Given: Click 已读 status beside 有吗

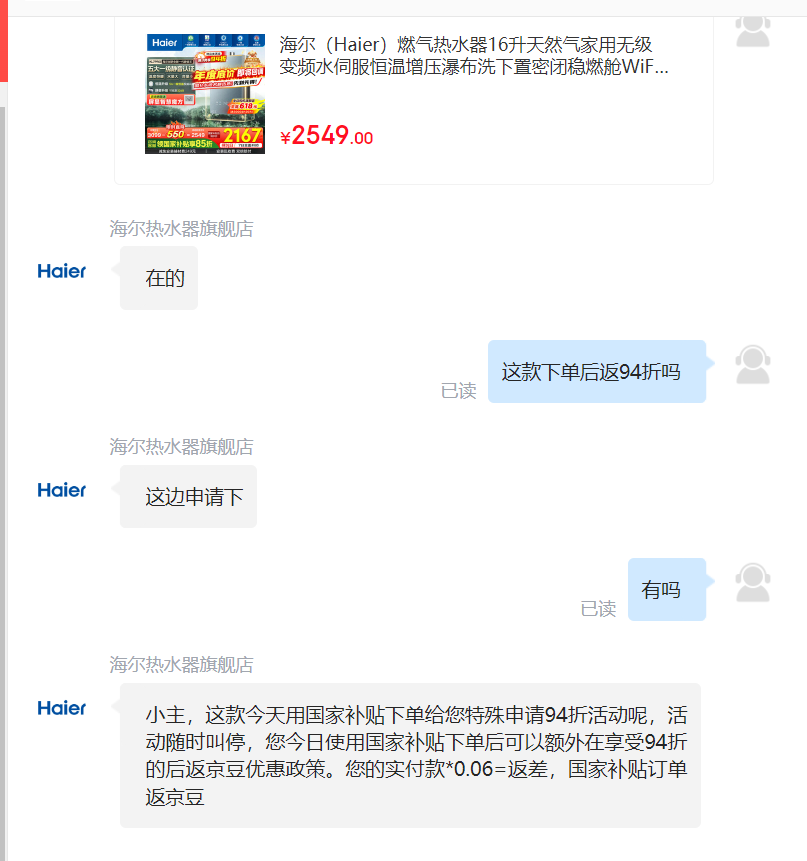Looking at the screenshot, I should pyautogui.click(x=598, y=609).
